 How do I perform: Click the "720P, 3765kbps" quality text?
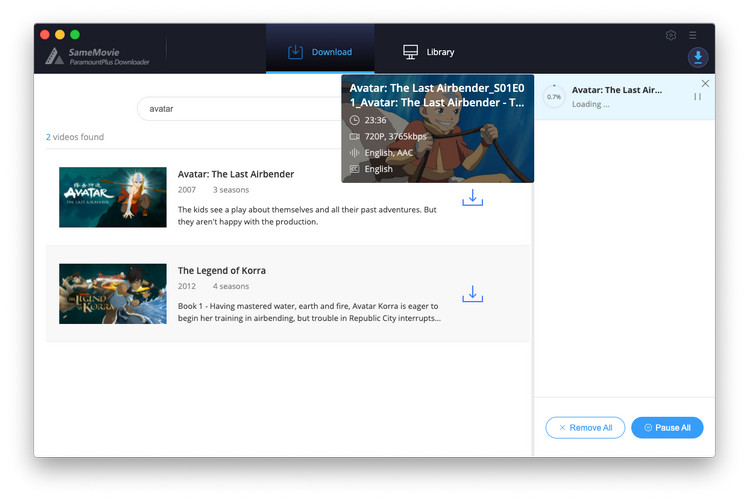[395, 137]
